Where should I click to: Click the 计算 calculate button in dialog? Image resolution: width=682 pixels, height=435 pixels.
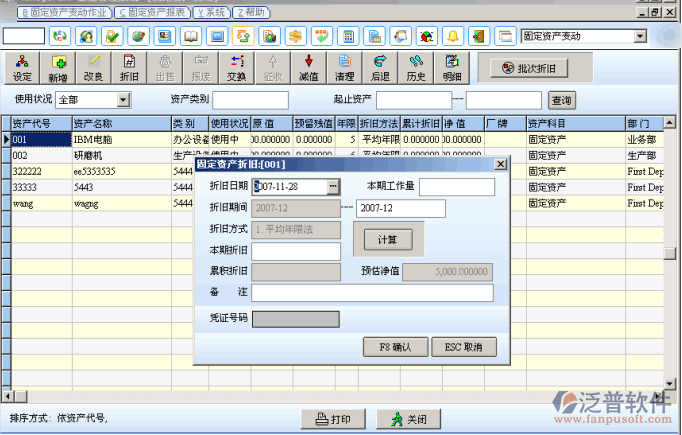(387, 240)
